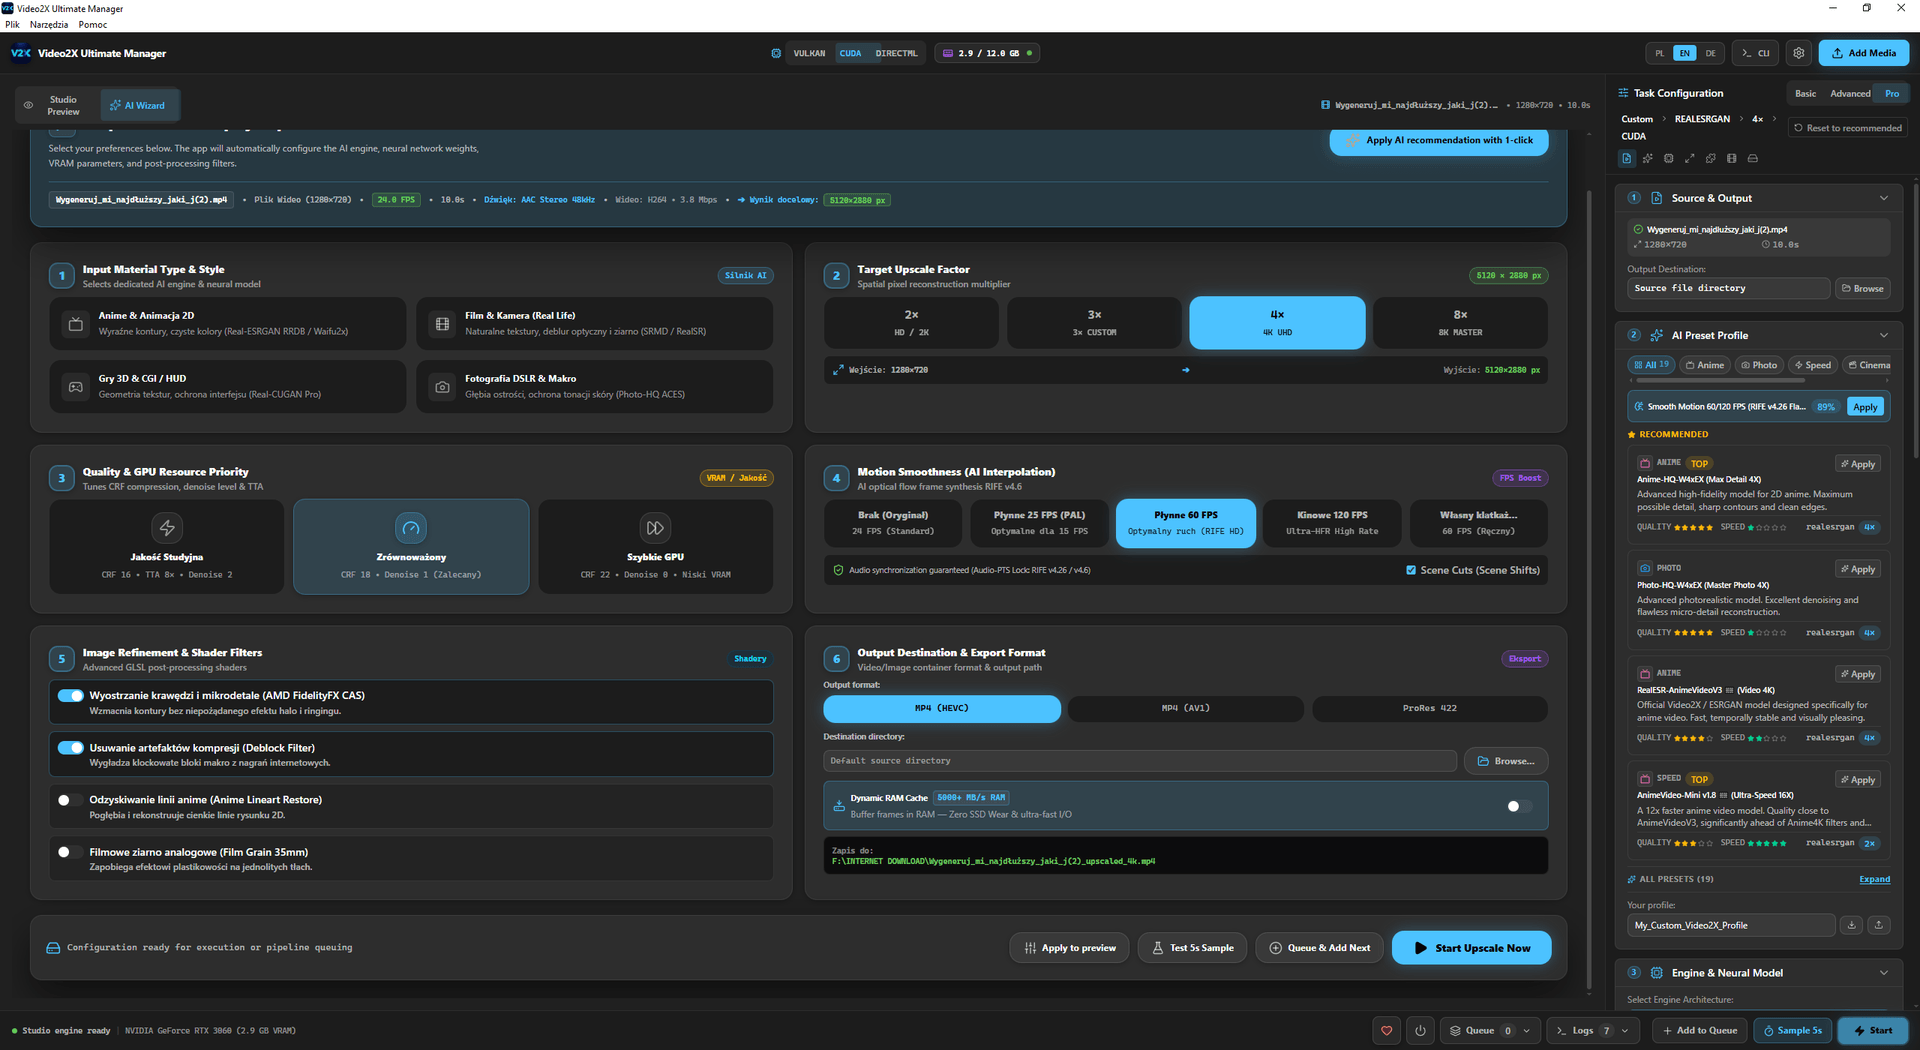The height and width of the screenshot is (1050, 1920).
Task: Select the ProRes 422 output format
Action: tap(1429, 708)
